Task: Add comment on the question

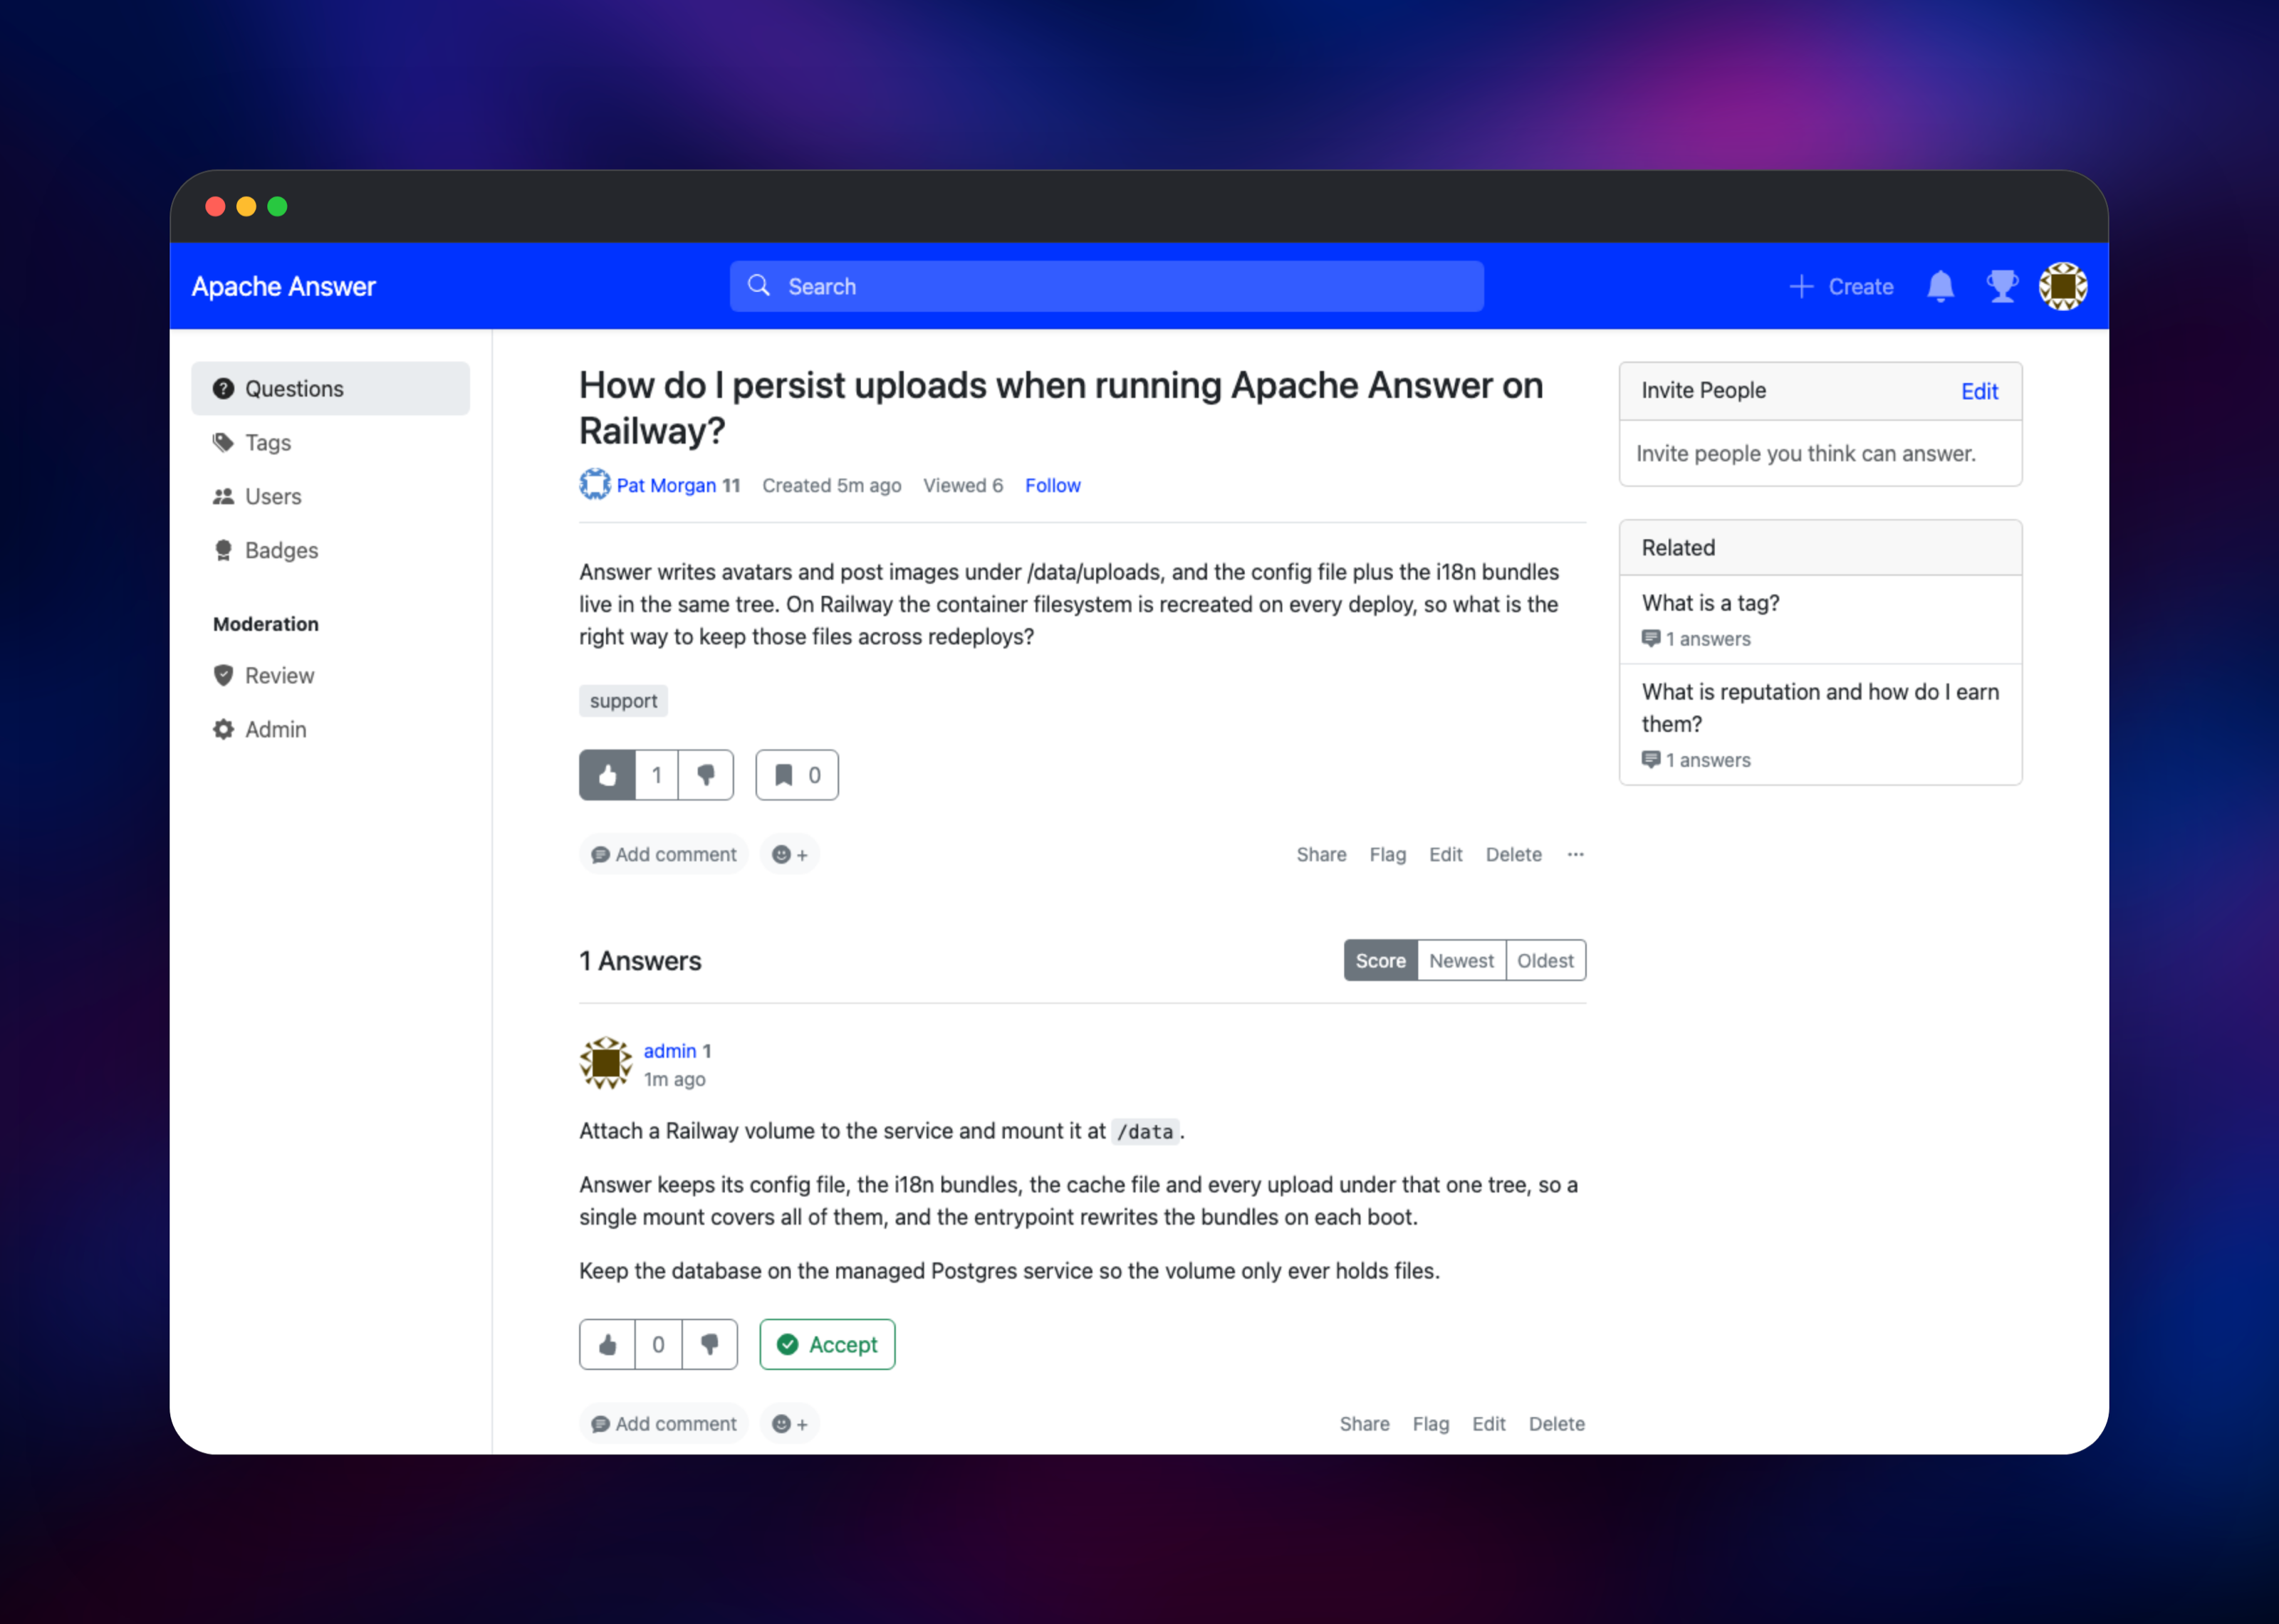Action: 663,855
